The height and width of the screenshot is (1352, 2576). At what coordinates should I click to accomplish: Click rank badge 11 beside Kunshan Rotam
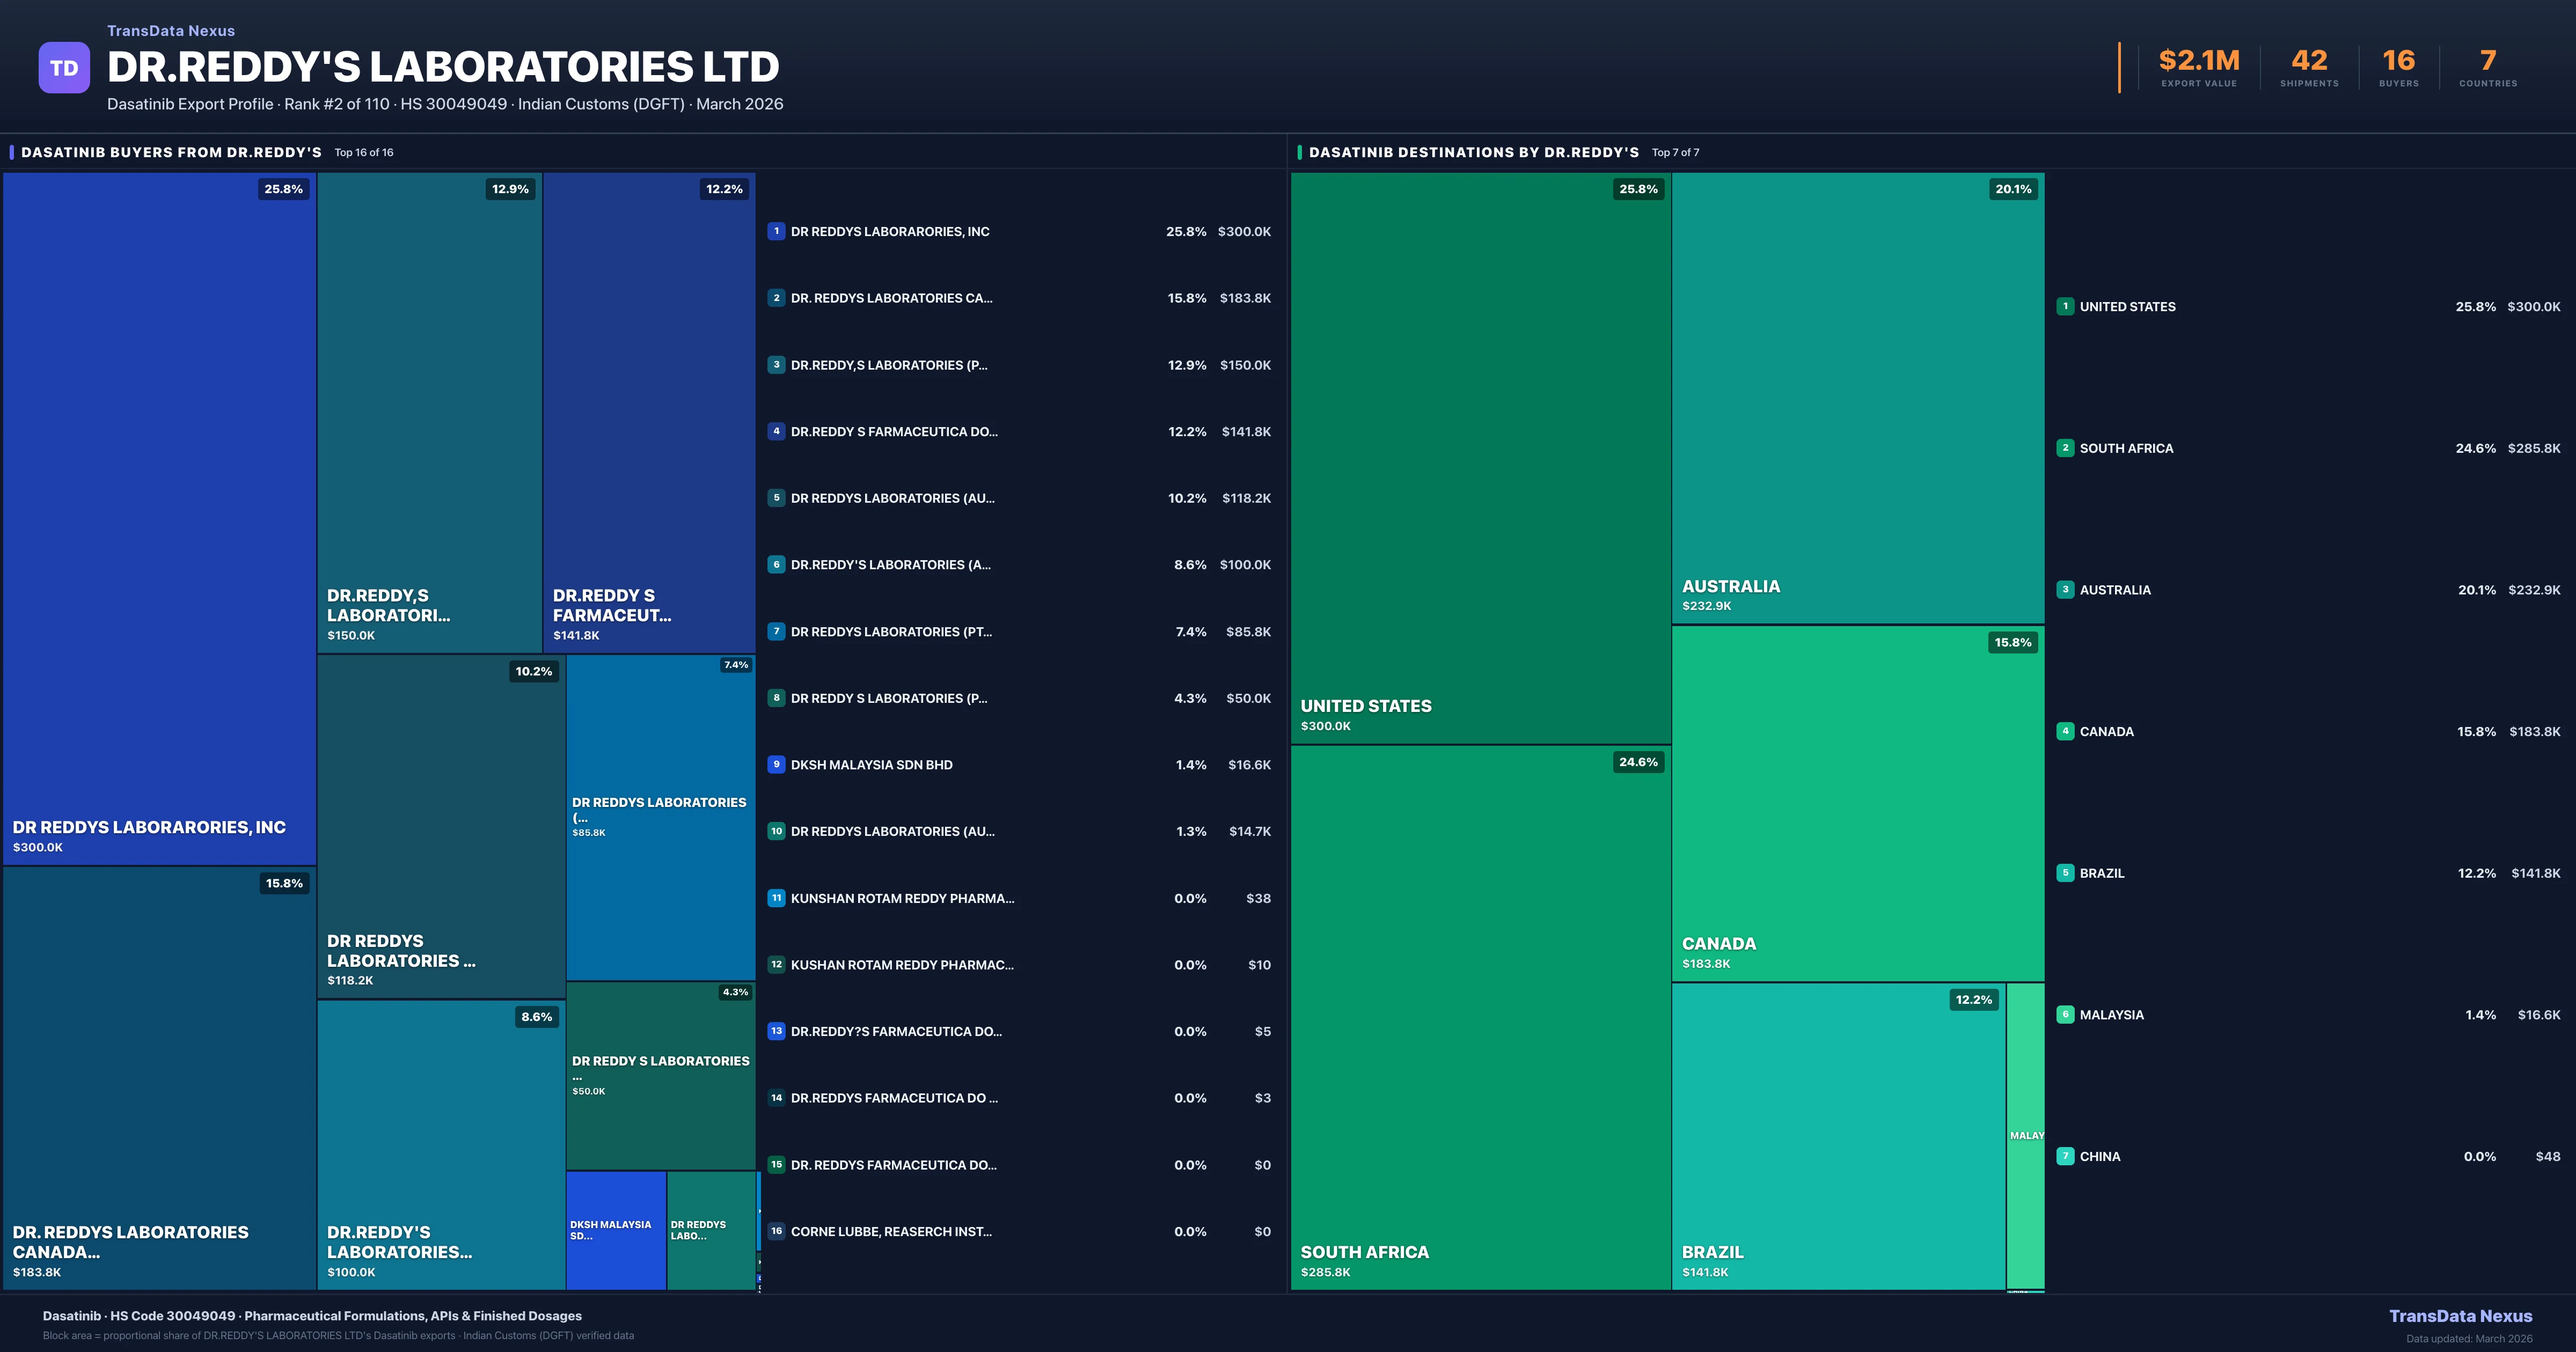[x=776, y=898]
